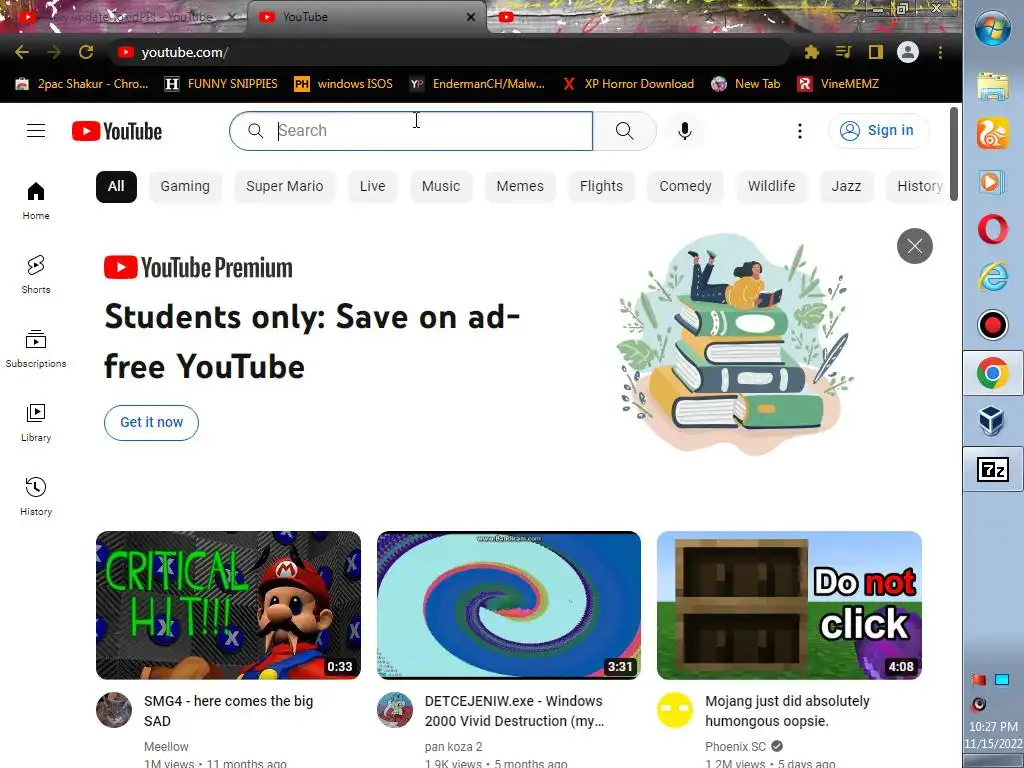Open Mojang oopsie video thumbnail
Viewport: 1024px width, 768px height.
790,605
